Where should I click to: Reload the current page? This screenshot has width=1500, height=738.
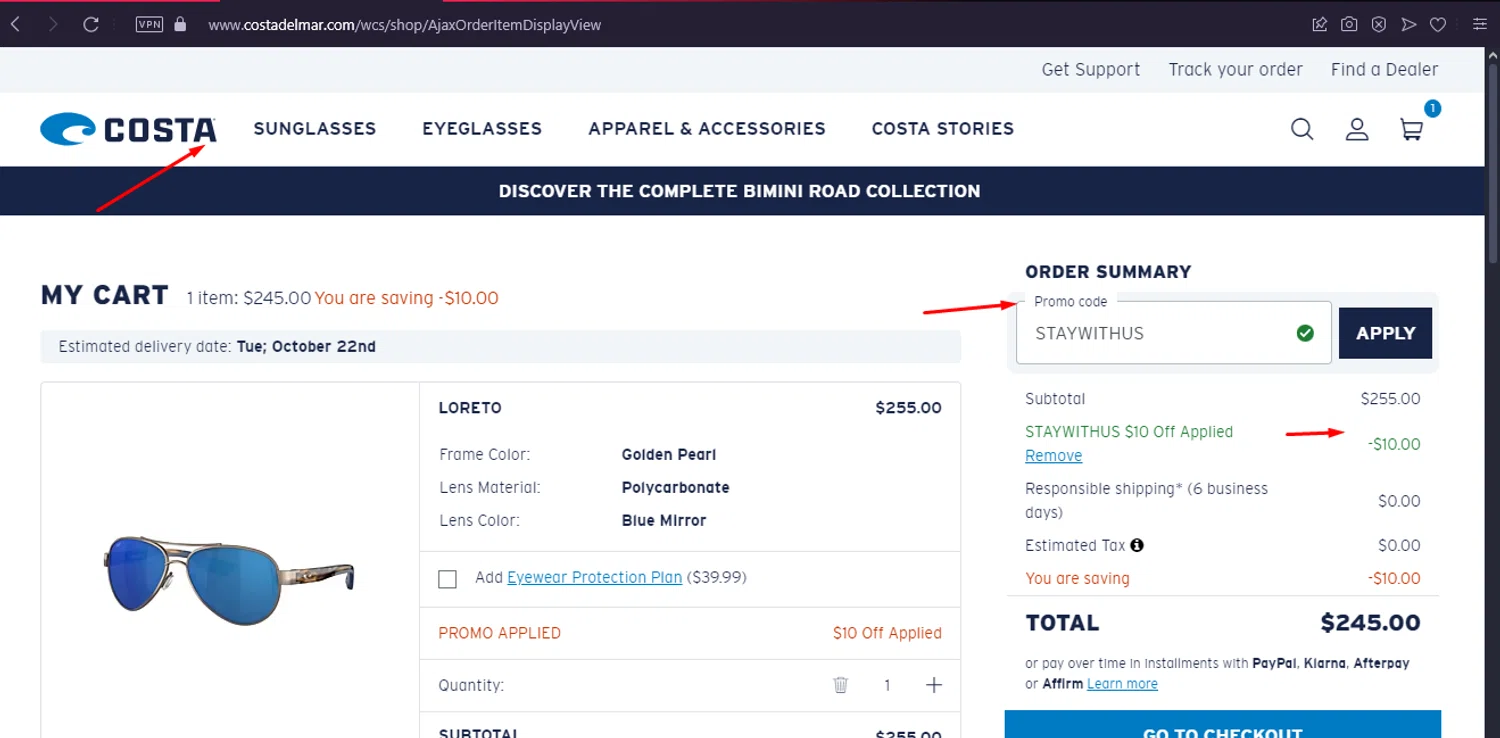[91, 24]
